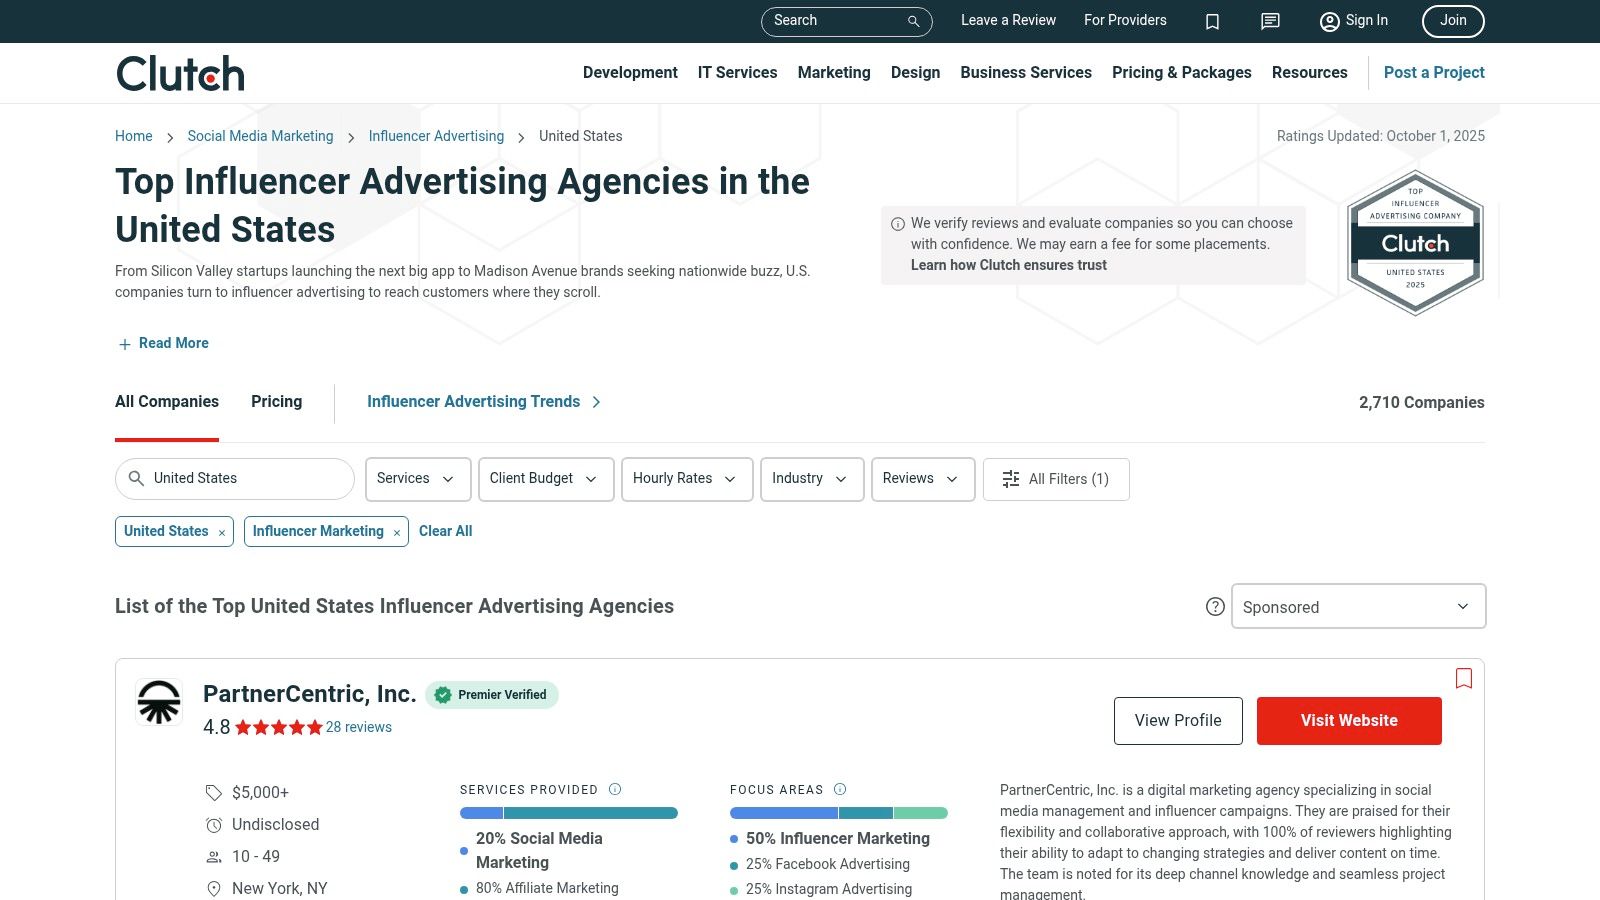This screenshot has height=900, width=1600.
Task: Click the 20% Social Media Marketing item
Action: [x=539, y=850]
